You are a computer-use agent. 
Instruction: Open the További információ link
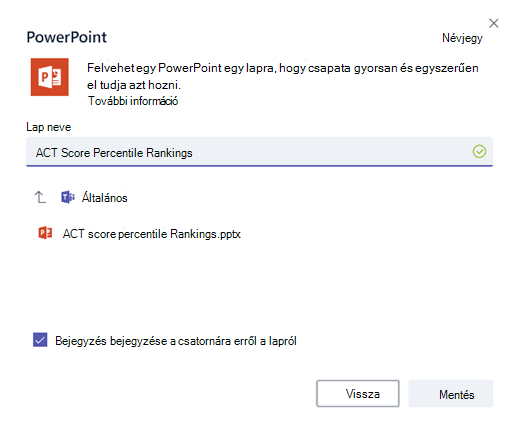pos(133,101)
